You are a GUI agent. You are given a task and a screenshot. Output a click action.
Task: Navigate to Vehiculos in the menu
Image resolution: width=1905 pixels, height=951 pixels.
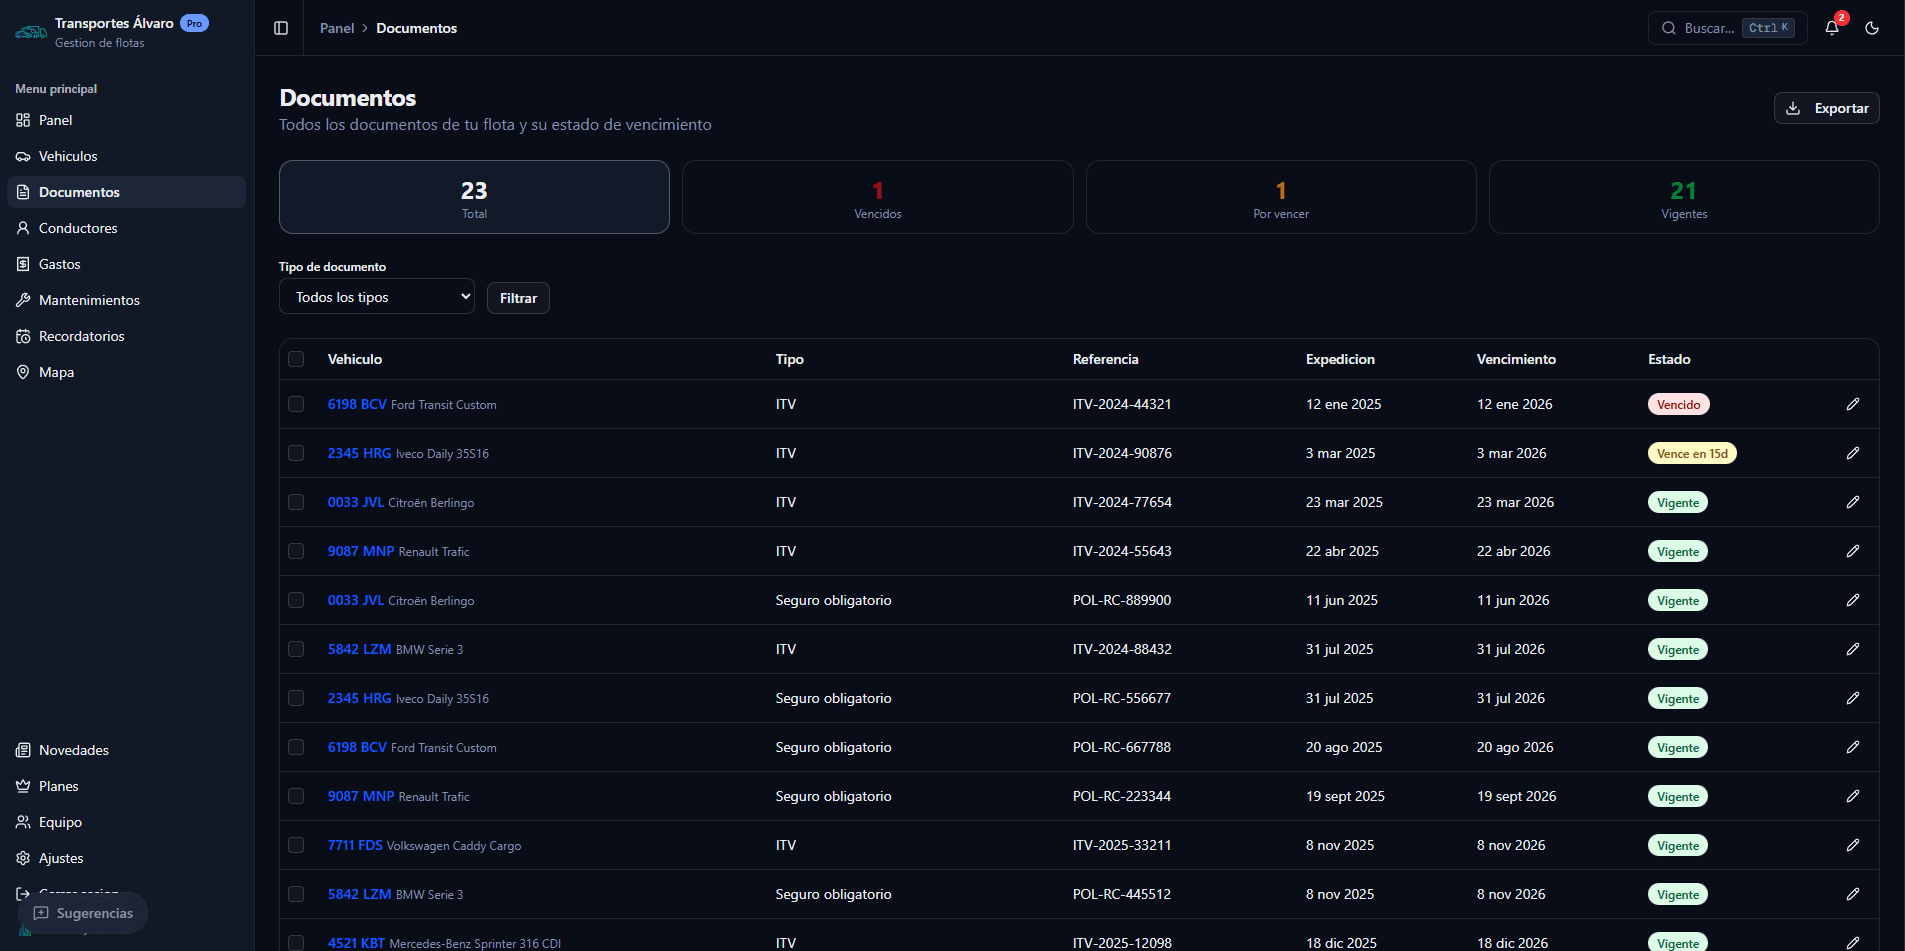pyautogui.click(x=68, y=156)
